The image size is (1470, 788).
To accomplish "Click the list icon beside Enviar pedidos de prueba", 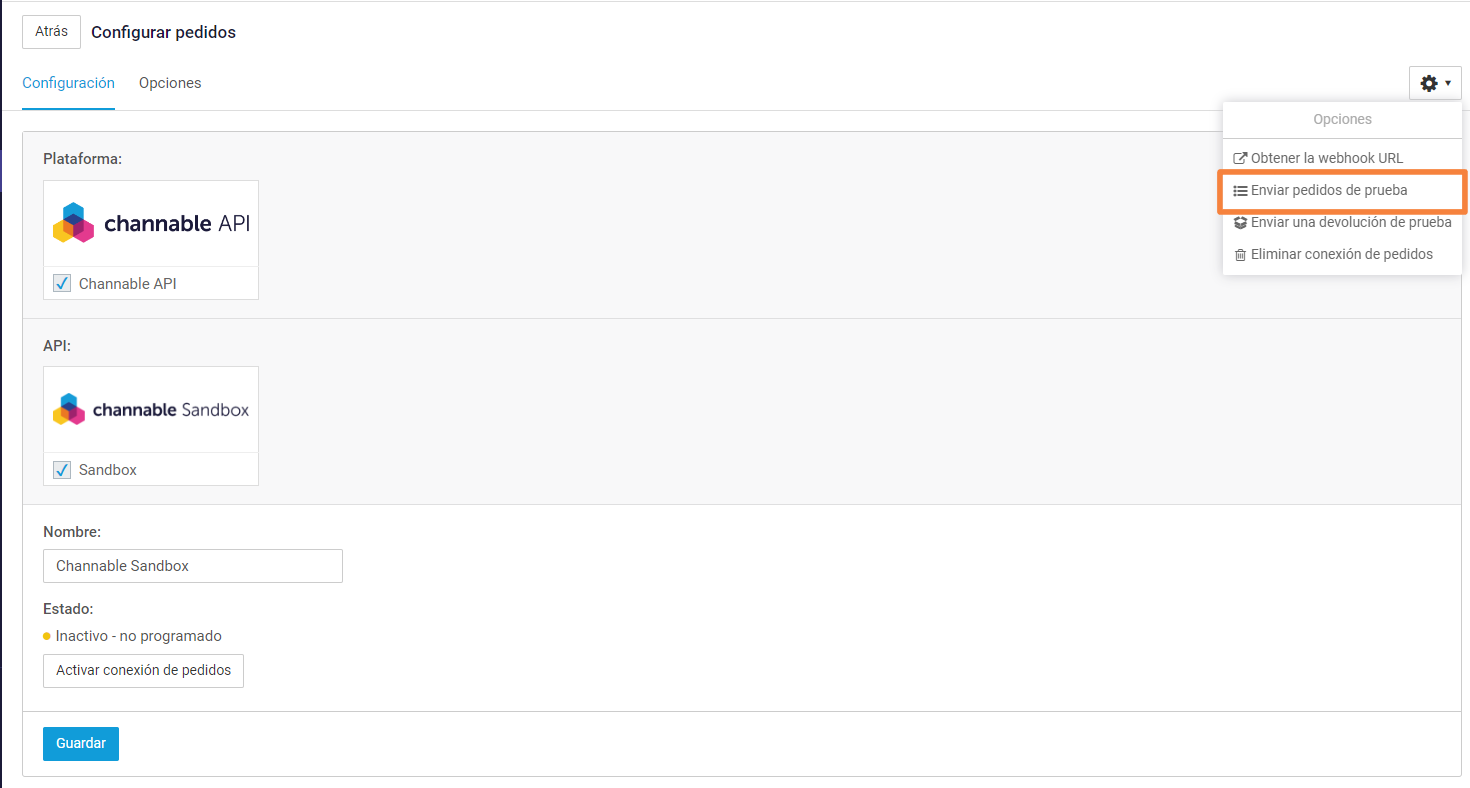I will point(1240,190).
